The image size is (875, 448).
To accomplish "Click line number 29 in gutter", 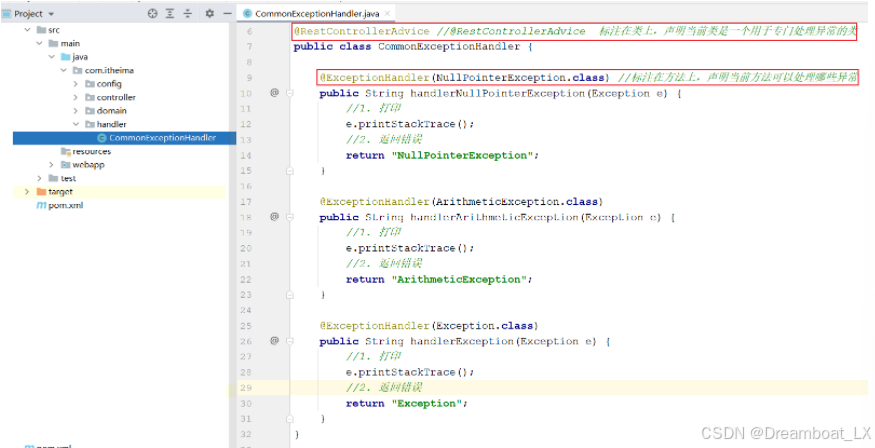I will [x=247, y=387].
